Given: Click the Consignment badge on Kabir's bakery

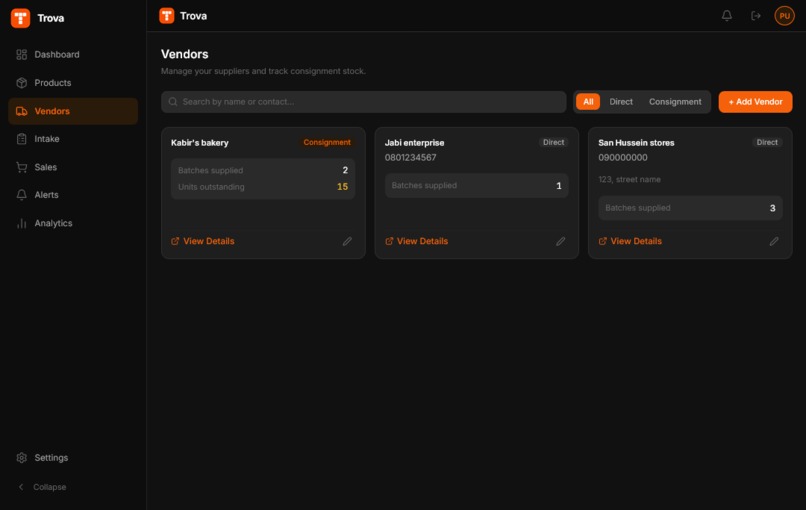Looking at the screenshot, I should (327, 142).
